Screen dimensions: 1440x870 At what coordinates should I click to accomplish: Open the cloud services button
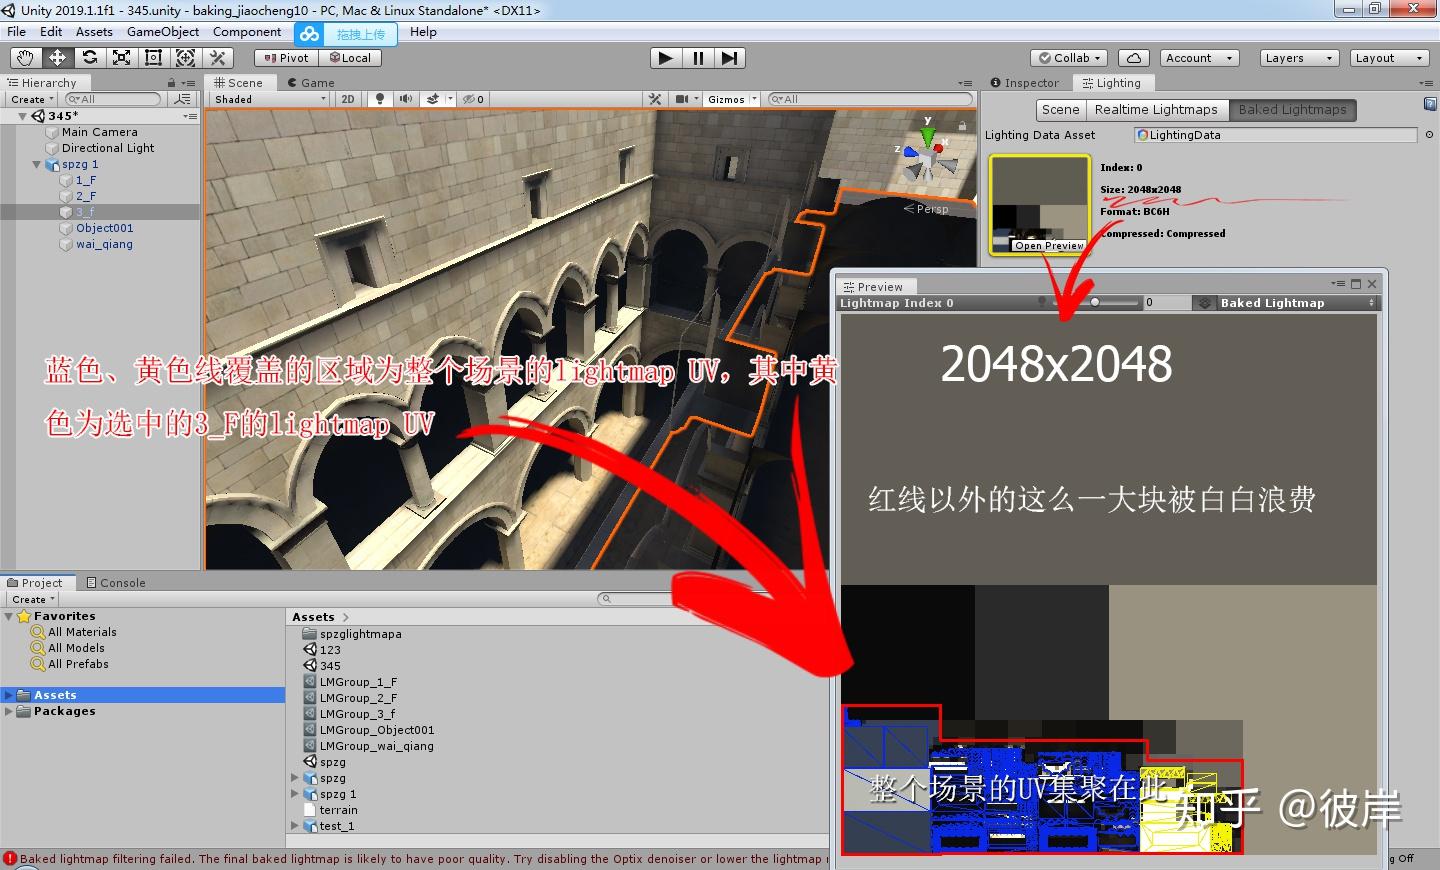pyautogui.click(x=1133, y=58)
